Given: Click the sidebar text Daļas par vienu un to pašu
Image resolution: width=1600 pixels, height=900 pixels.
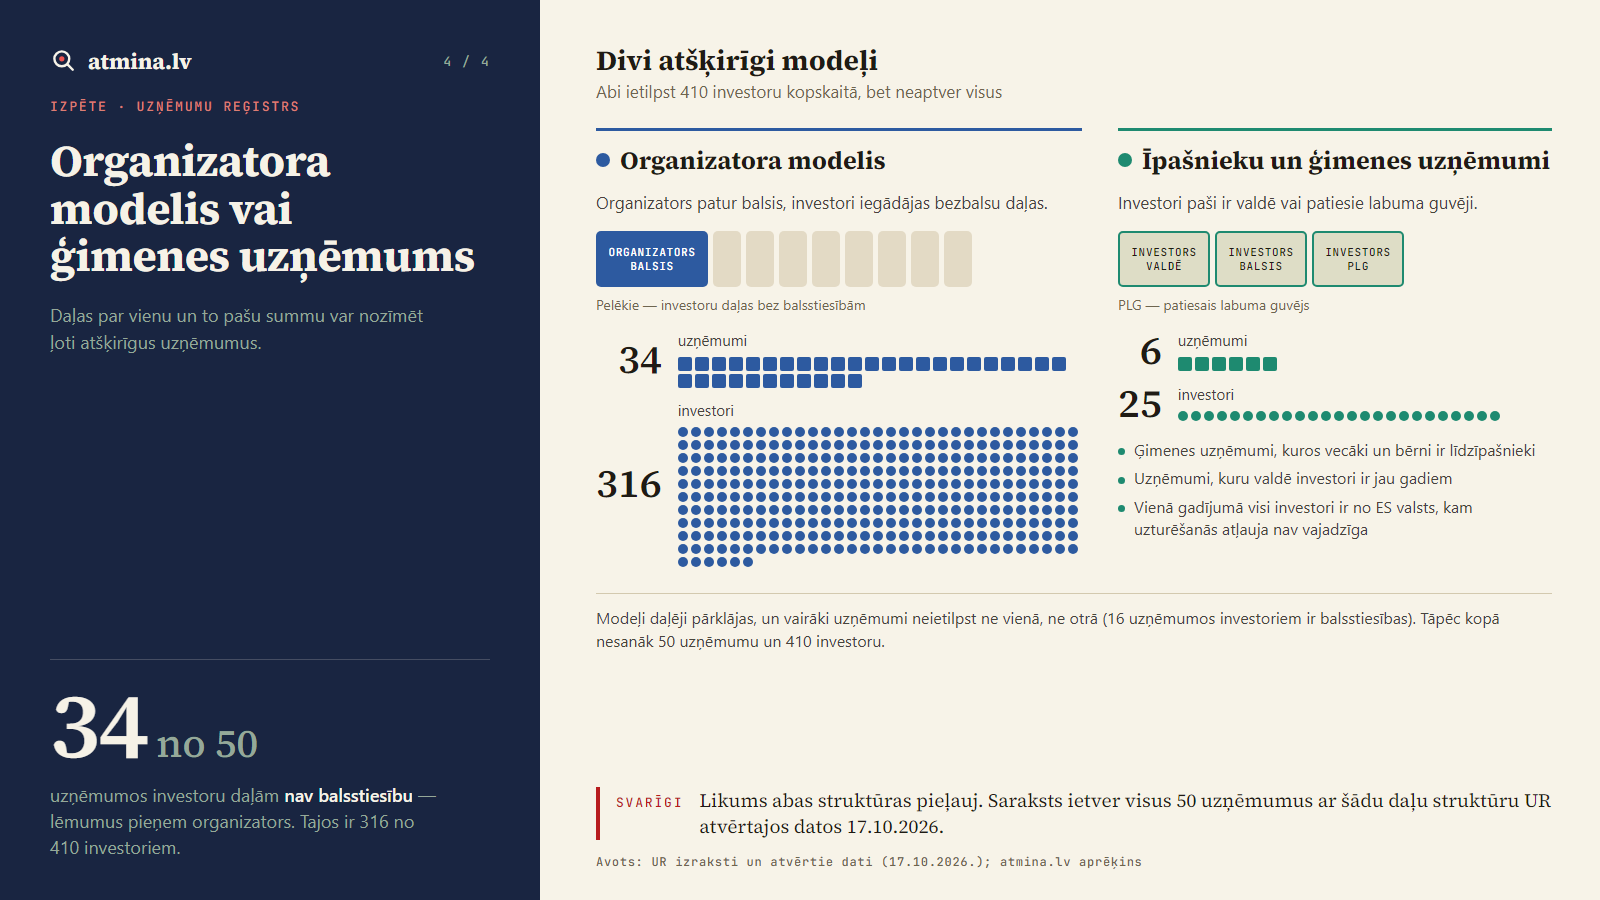Looking at the screenshot, I should tap(237, 329).
